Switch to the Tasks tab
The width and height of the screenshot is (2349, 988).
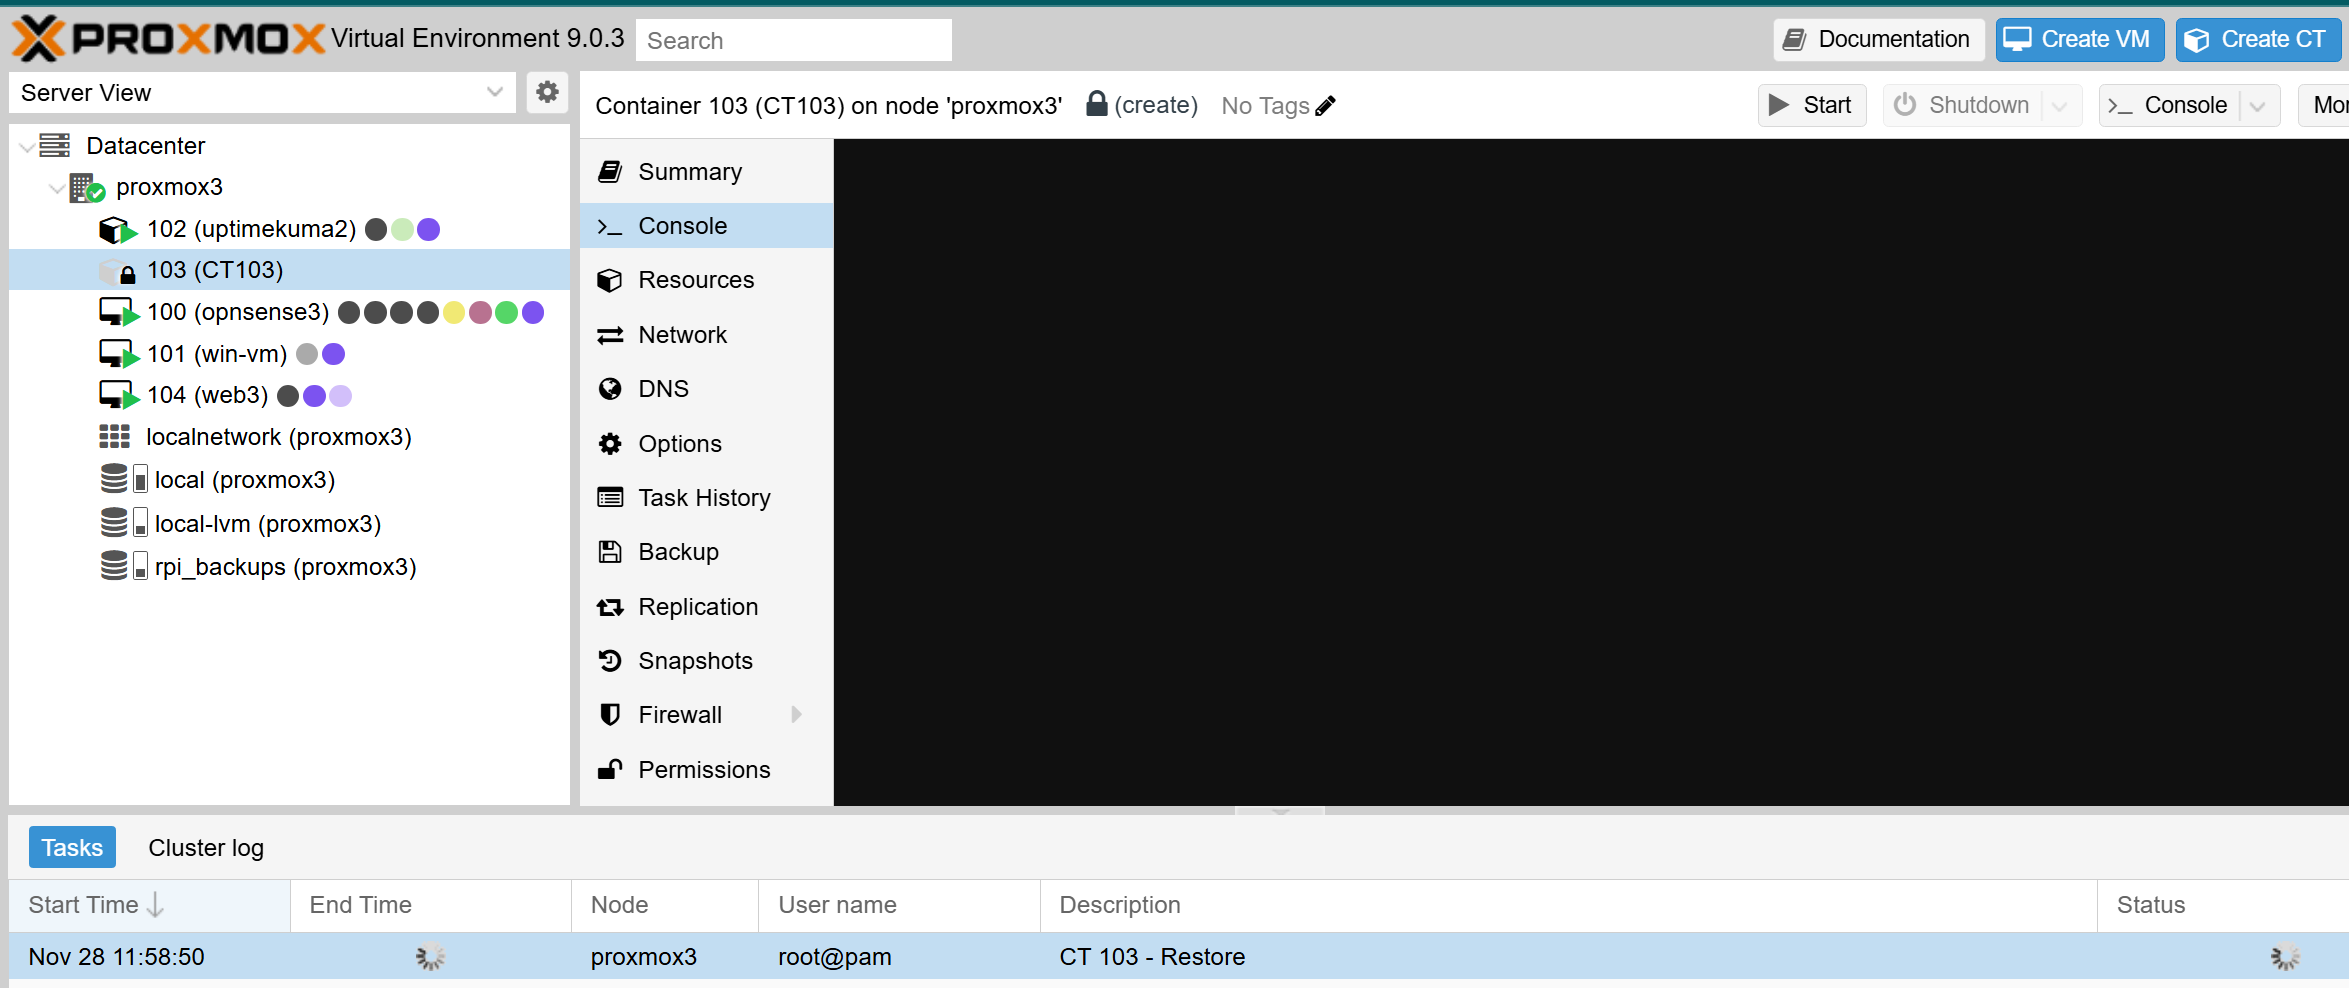[x=72, y=848]
